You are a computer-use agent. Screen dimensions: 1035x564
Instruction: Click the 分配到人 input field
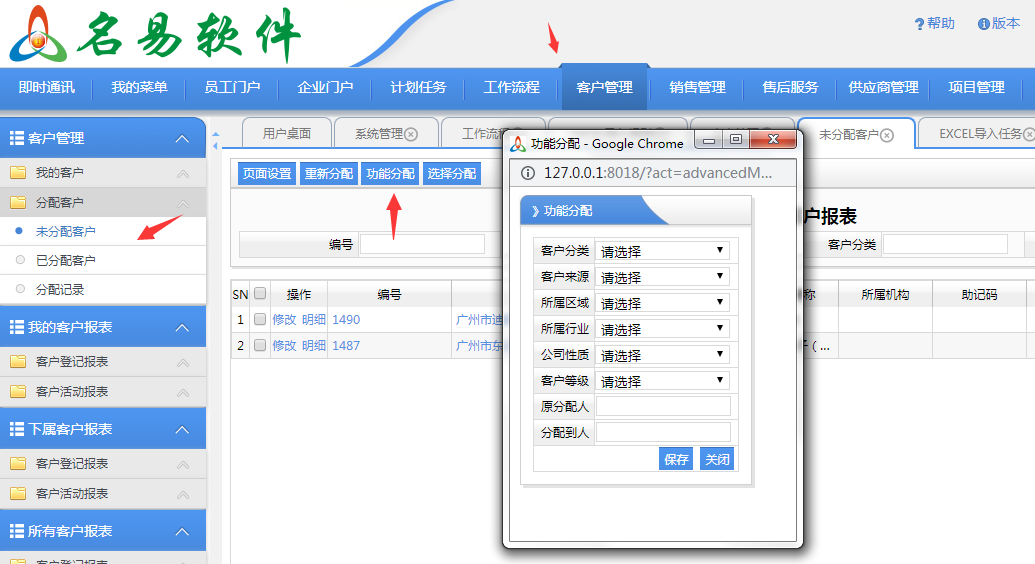point(663,432)
